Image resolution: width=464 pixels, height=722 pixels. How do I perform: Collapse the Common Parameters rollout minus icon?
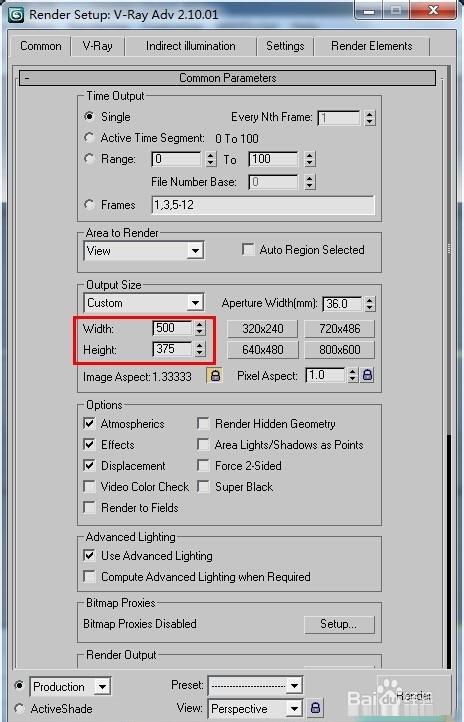click(27, 78)
